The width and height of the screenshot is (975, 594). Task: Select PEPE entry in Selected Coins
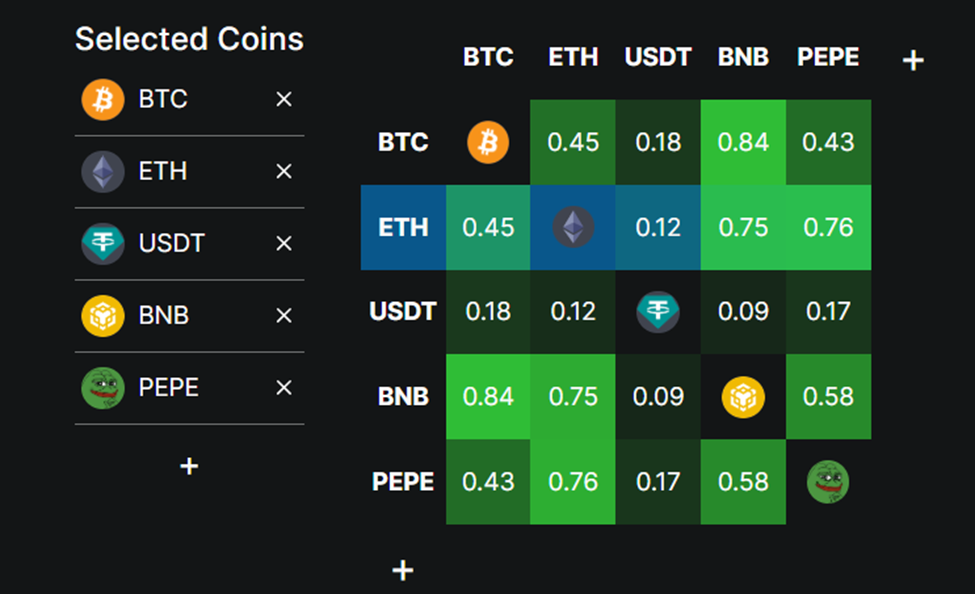tap(189, 388)
